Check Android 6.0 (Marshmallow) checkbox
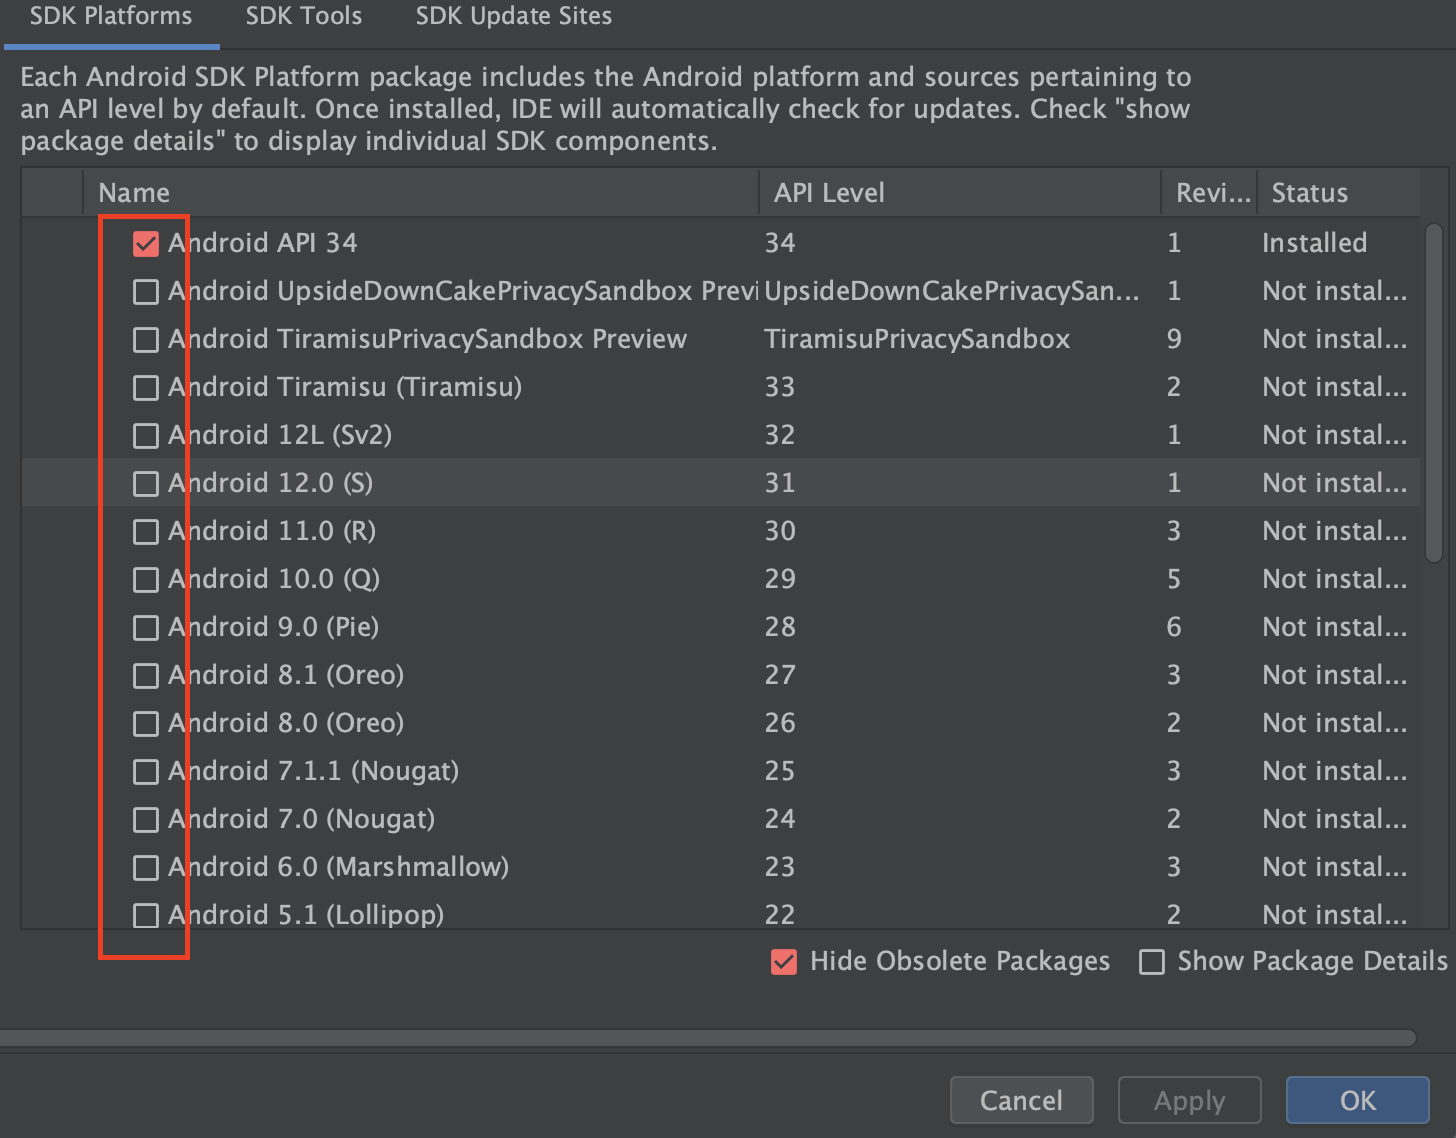The width and height of the screenshot is (1456, 1138). click(146, 868)
